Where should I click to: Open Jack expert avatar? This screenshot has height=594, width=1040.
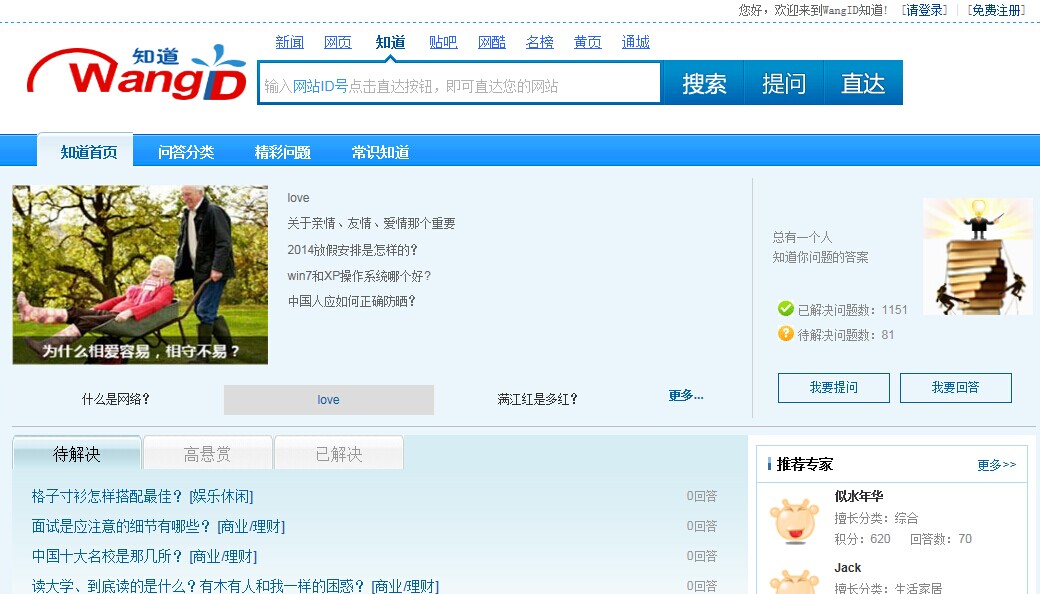(x=795, y=581)
